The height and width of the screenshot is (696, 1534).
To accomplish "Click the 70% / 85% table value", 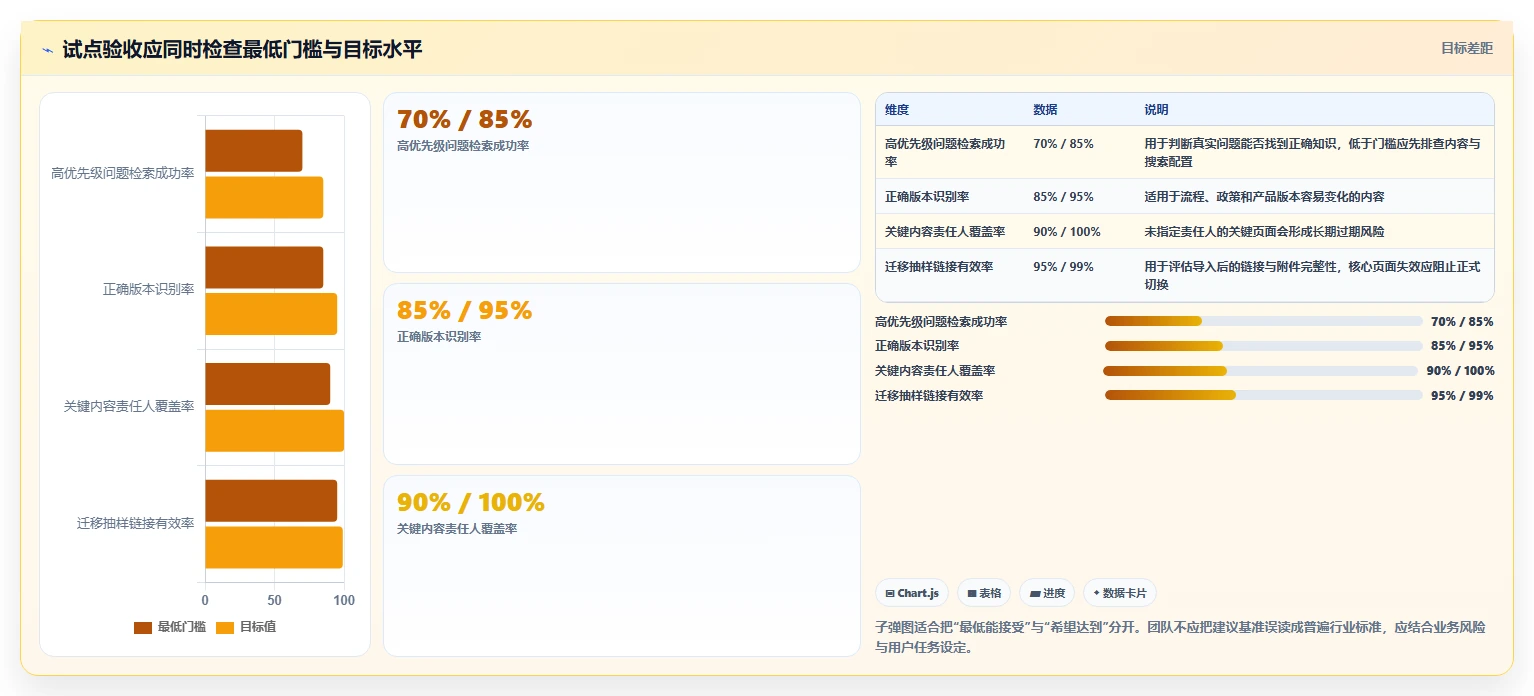I will coord(1063,144).
